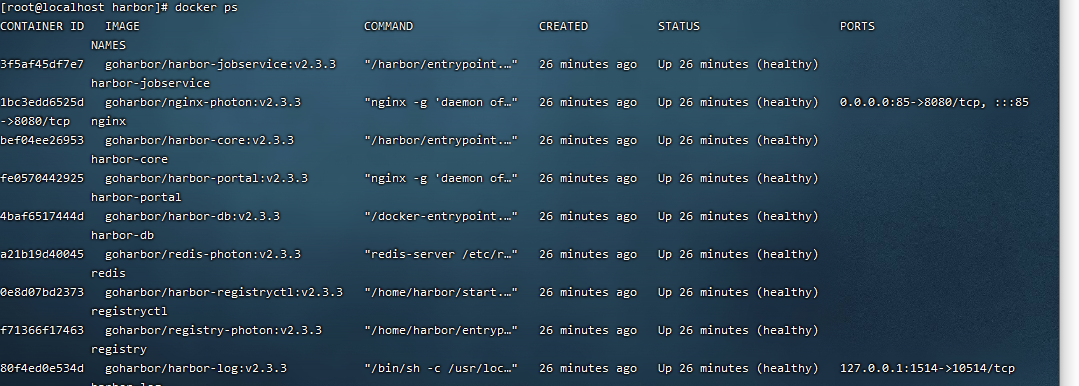Select container ID 4baf6517444d
The width and height of the screenshot is (1079, 386).
tap(42, 216)
